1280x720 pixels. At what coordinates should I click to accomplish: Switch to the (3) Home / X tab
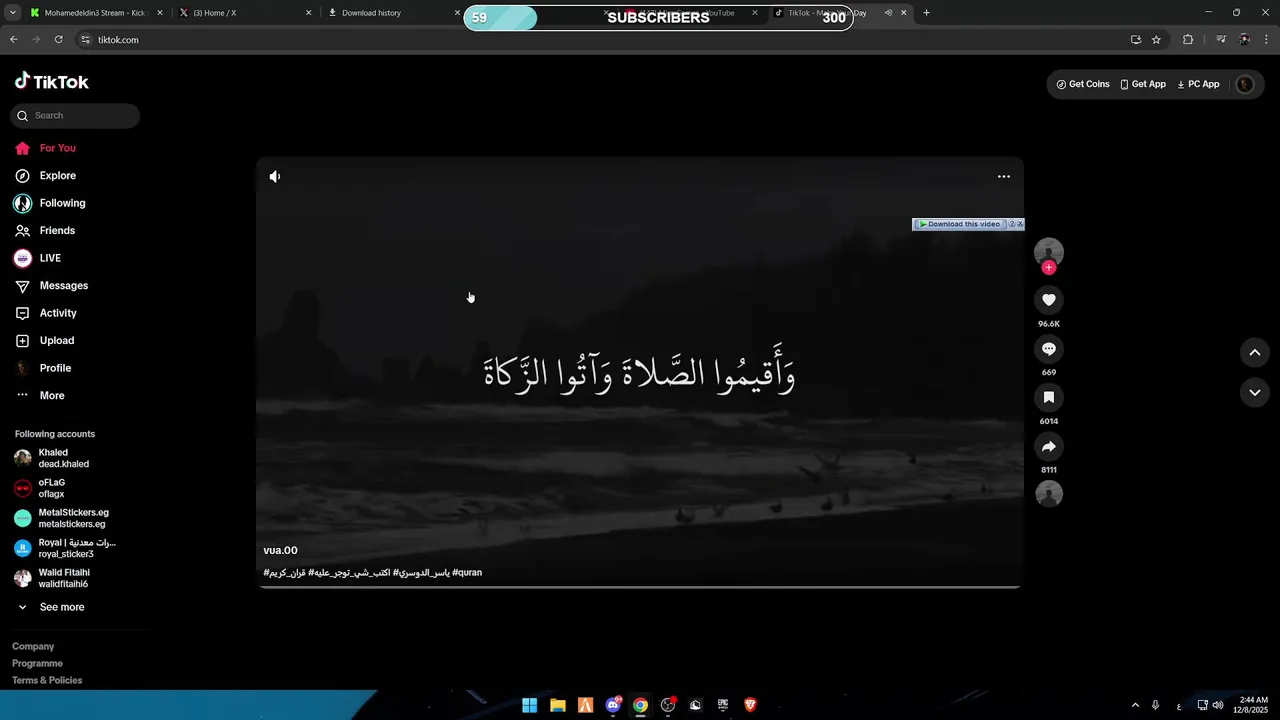243,13
